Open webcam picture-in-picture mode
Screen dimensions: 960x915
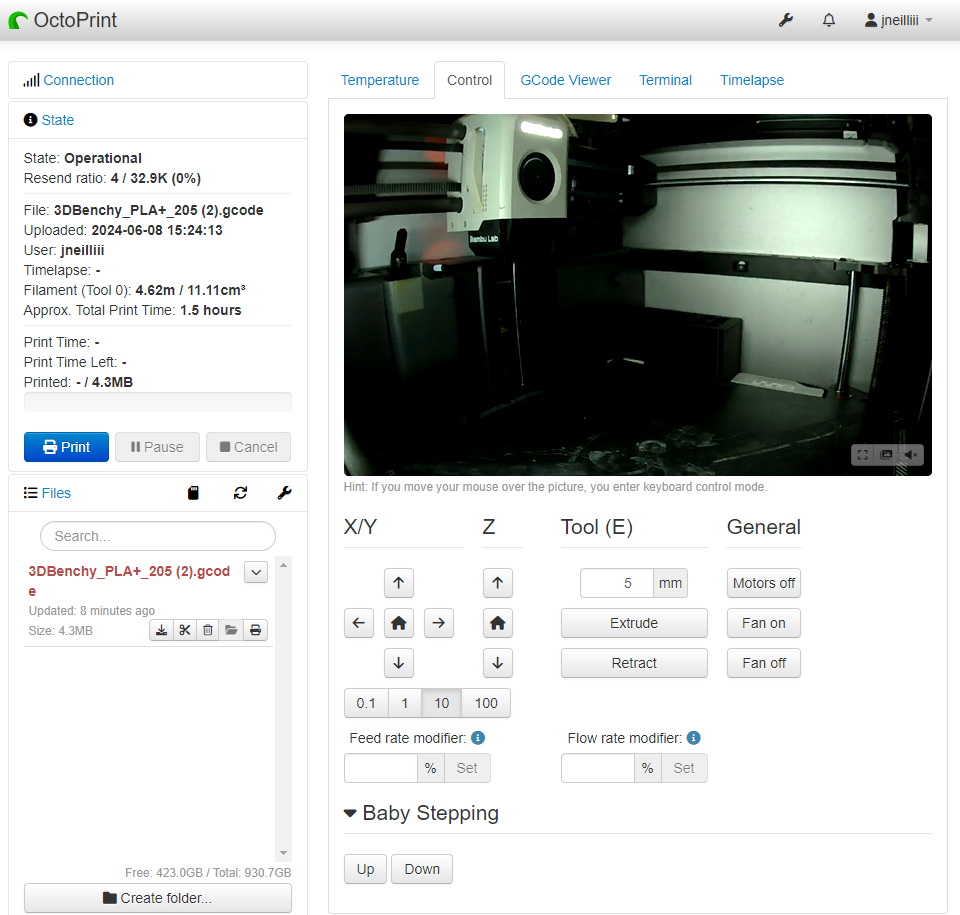(886, 454)
